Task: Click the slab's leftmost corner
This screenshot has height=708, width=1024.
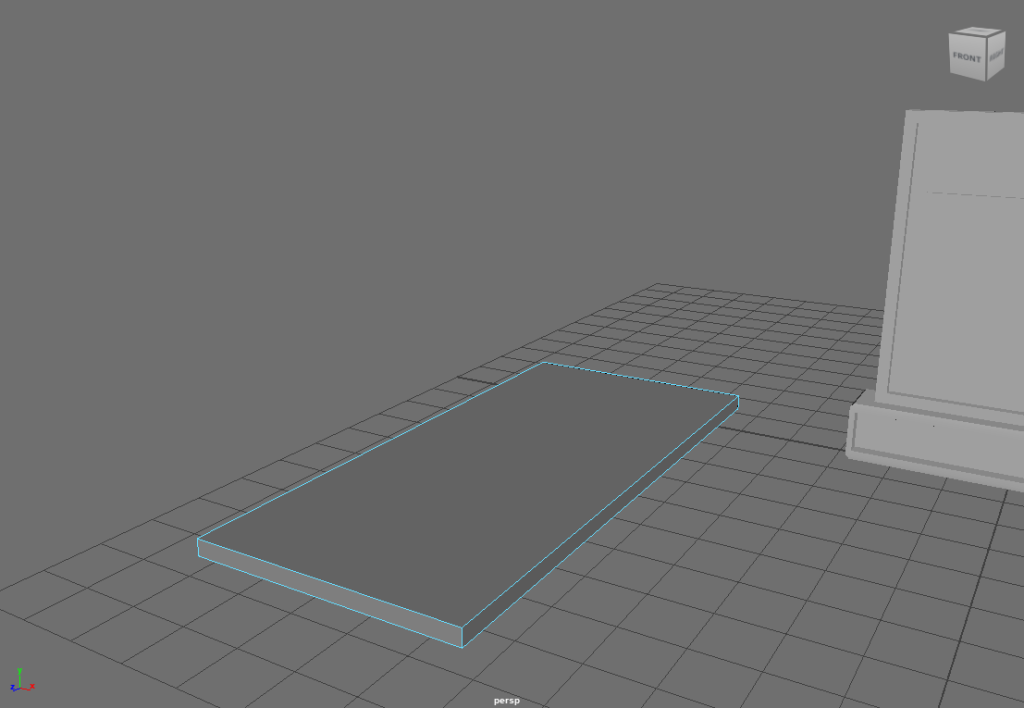Action: pyautogui.click(x=198, y=541)
